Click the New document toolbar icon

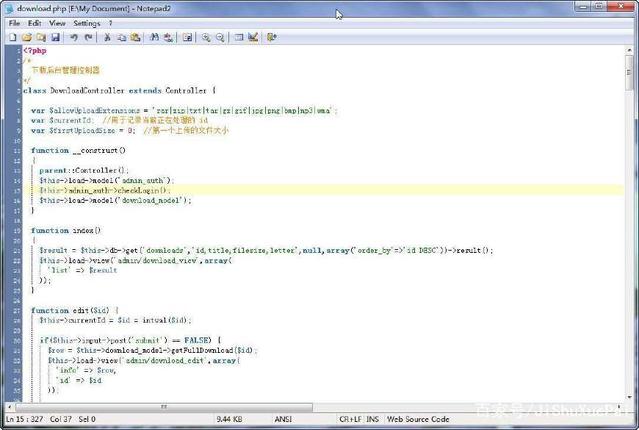click(x=13, y=37)
